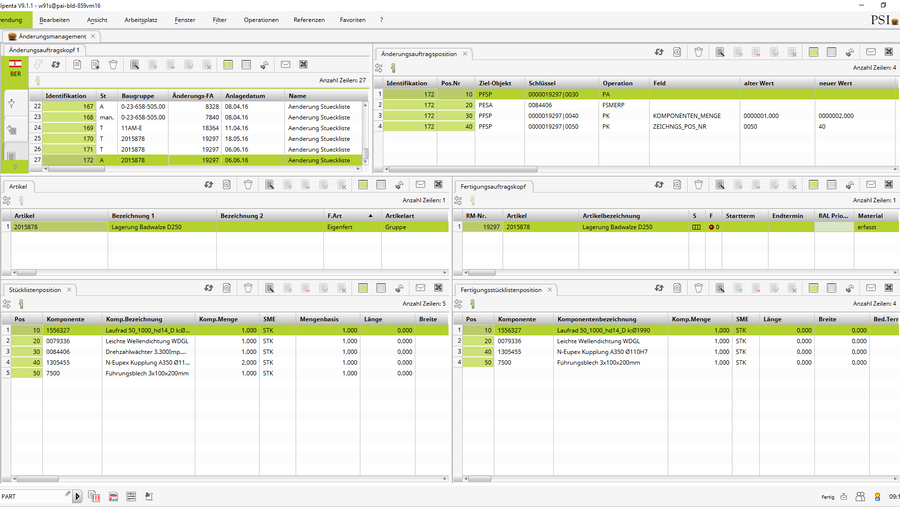Click new-with-plus document icon in Änderungsauftragskopf toolbar
900x507 pixels.
click(95, 65)
